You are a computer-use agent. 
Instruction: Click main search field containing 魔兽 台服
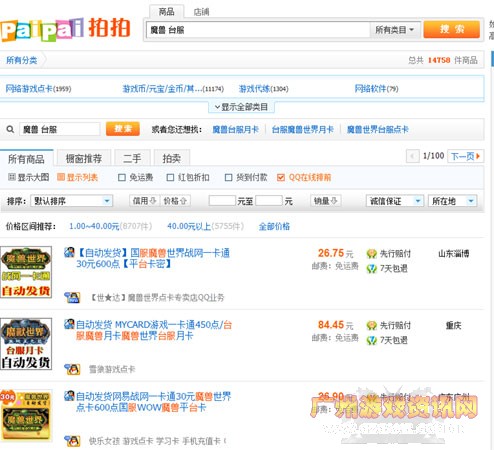coord(258,30)
